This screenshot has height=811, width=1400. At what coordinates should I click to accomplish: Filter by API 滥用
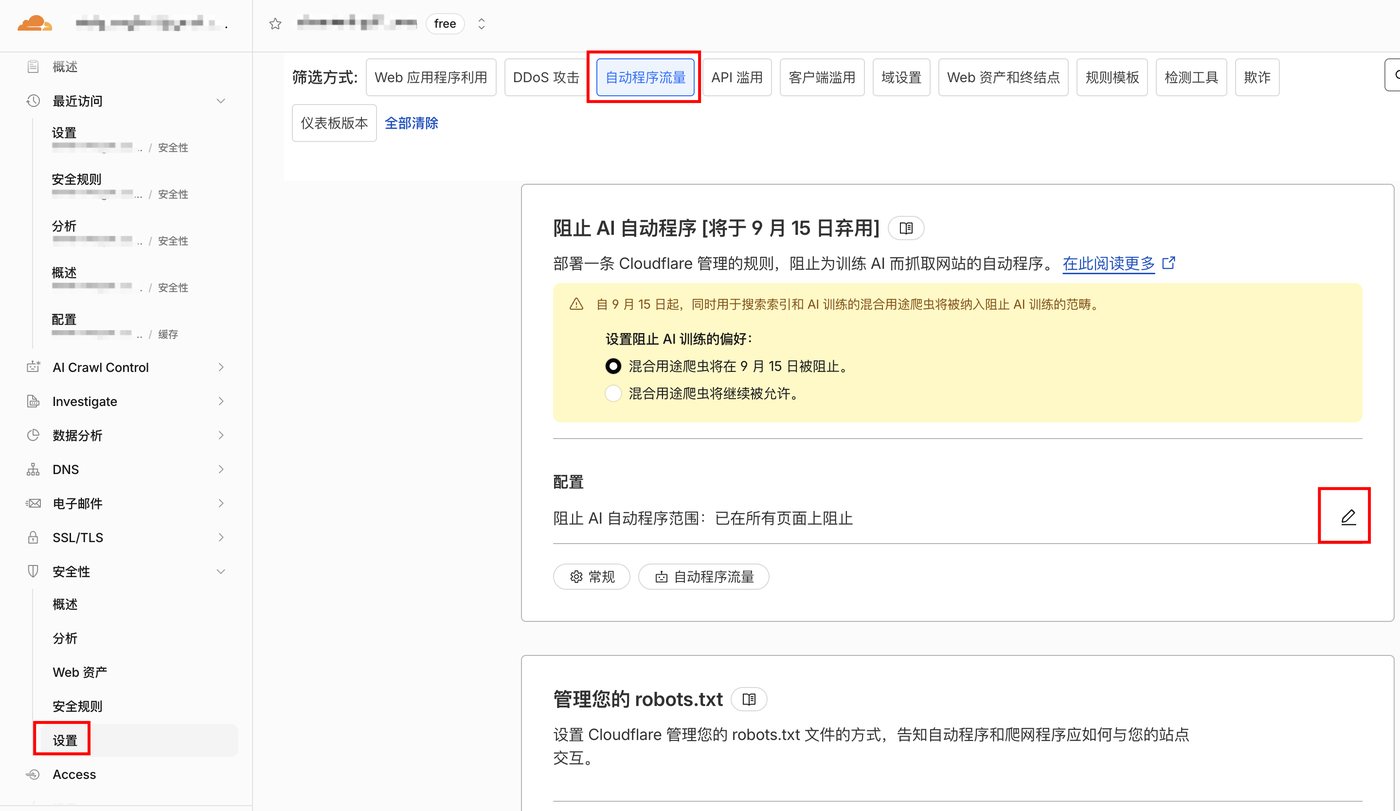pos(737,77)
